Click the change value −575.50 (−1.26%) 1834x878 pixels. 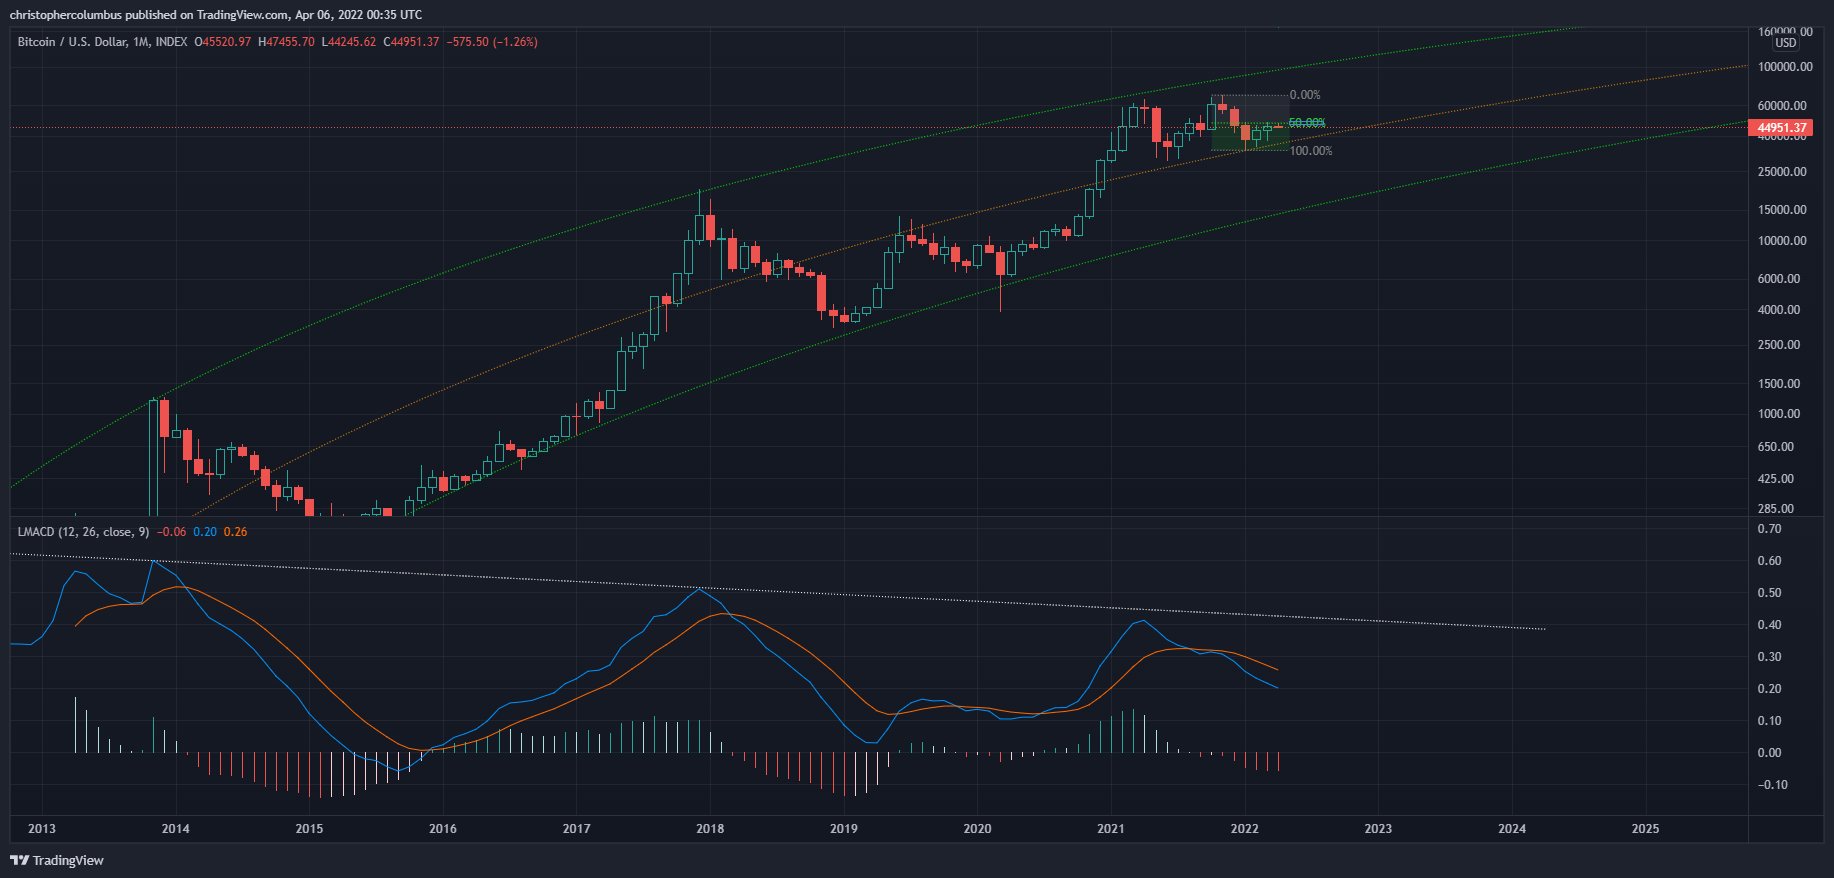coord(492,42)
